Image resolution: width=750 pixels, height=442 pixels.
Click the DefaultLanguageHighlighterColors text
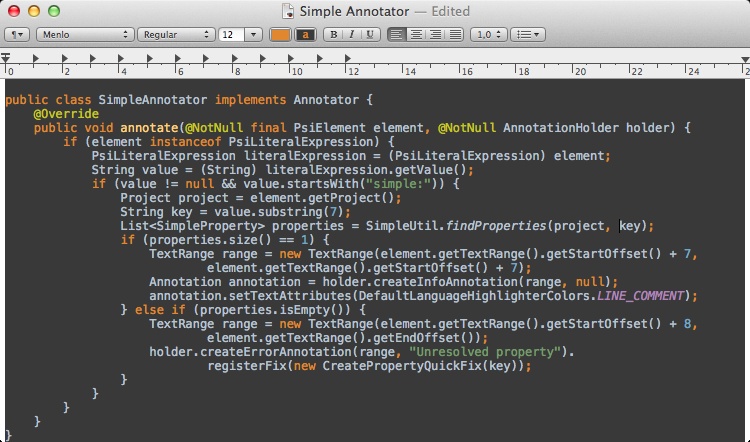(474, 296)
